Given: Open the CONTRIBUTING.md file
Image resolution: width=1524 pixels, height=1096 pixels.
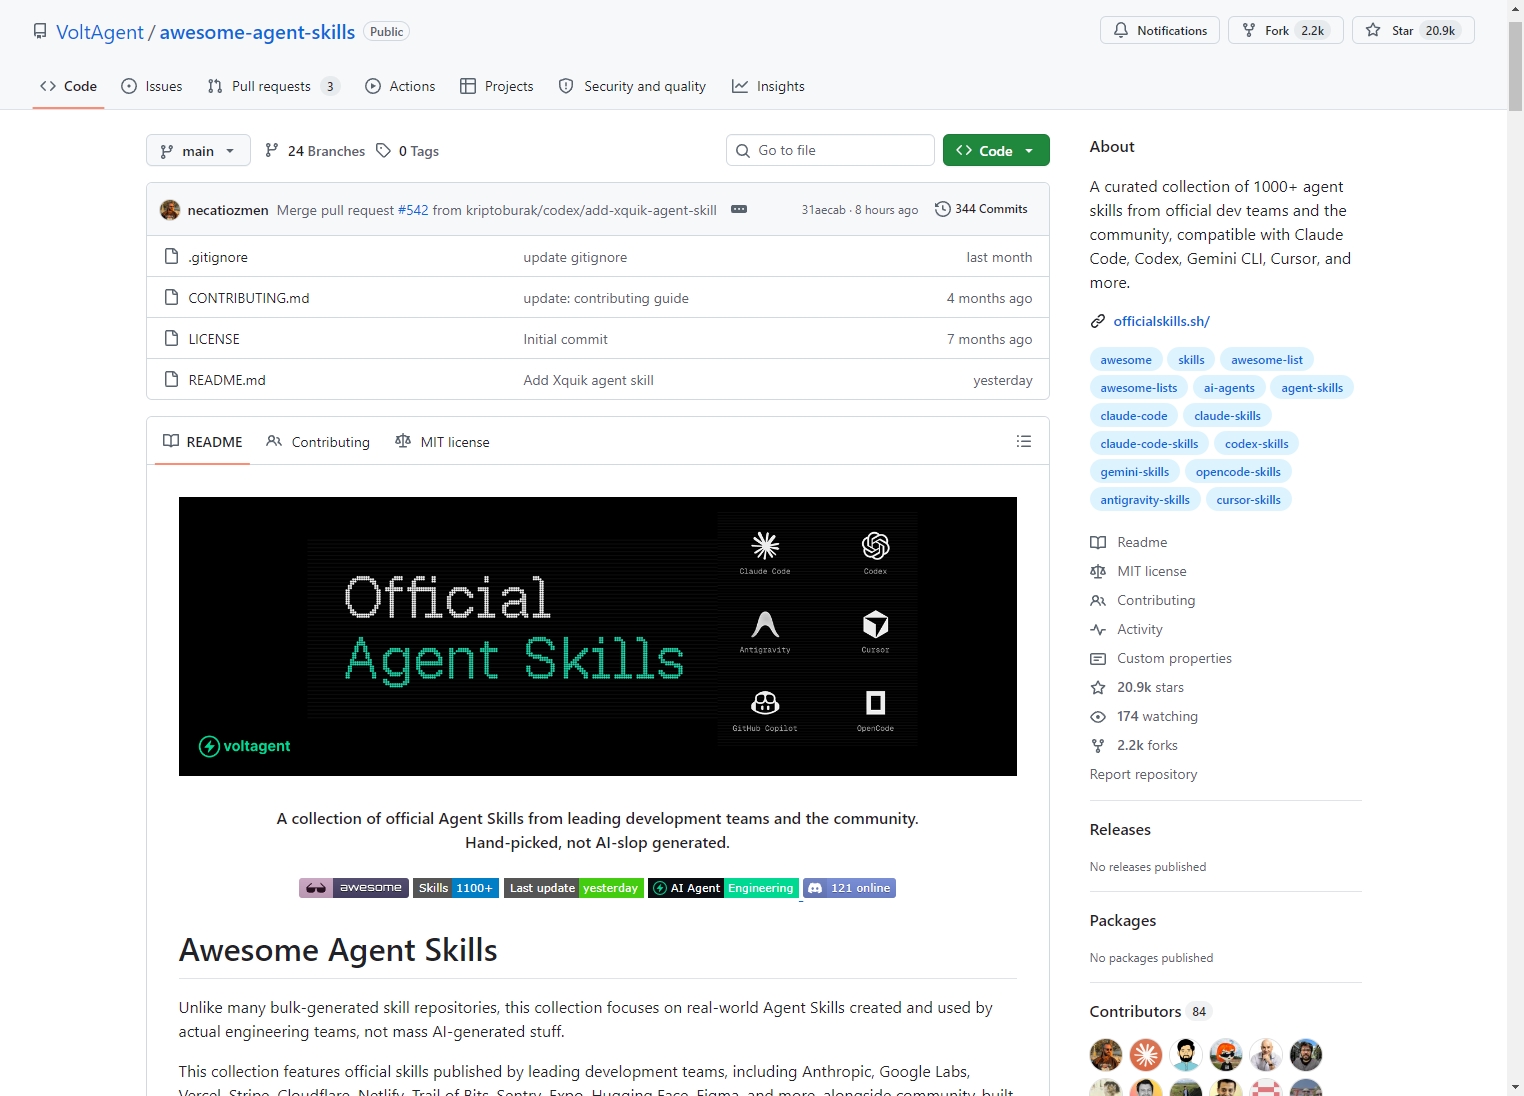Looking at the screenshot, I should pos(249,298).
